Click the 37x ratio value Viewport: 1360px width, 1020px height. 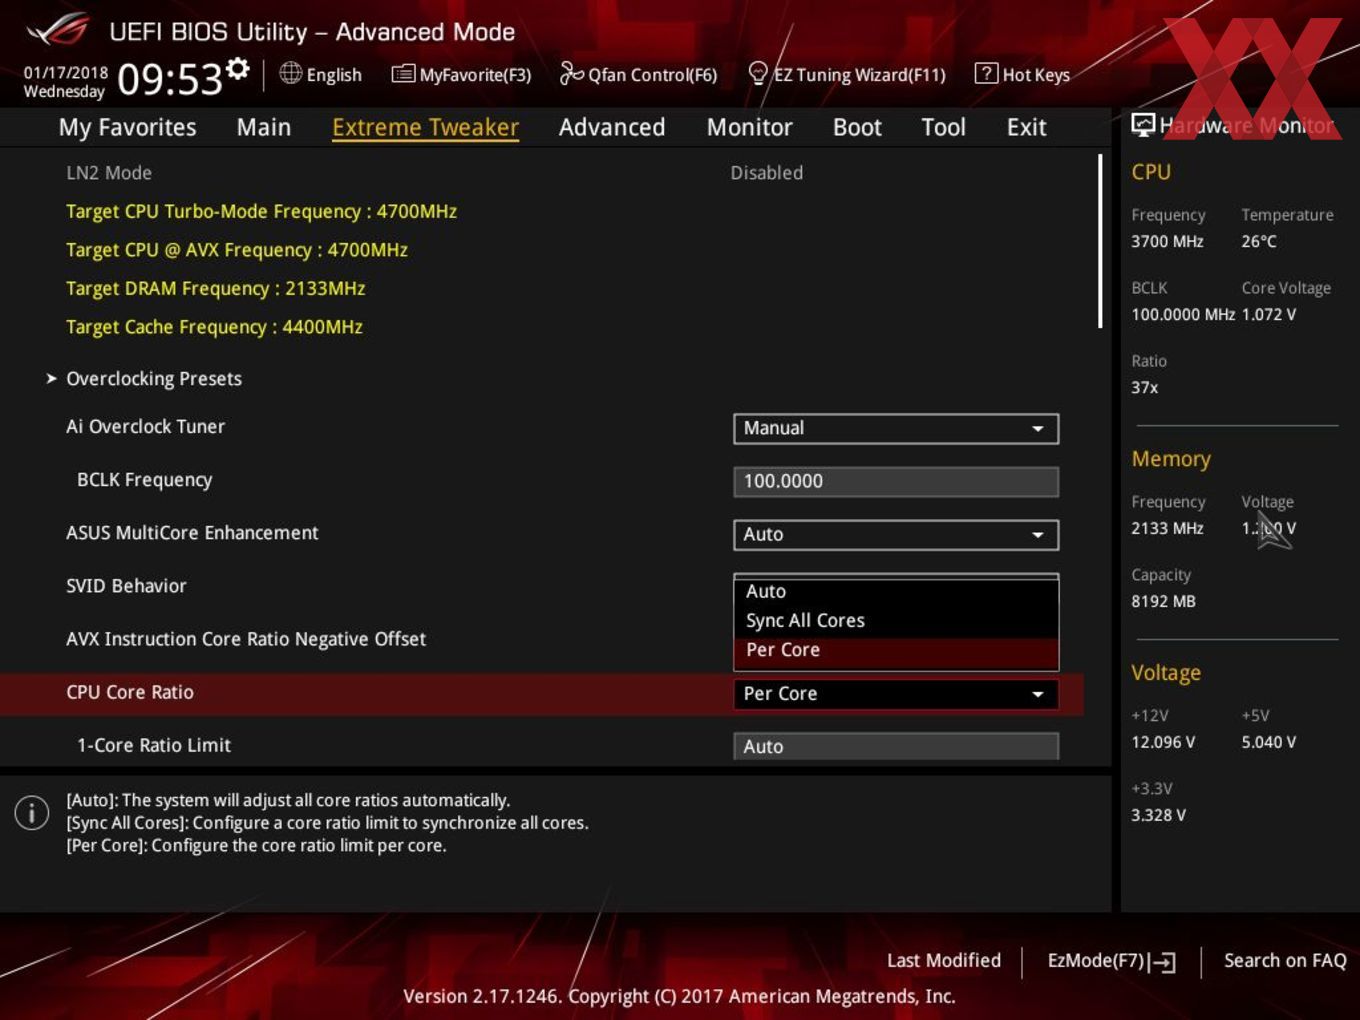tap(1145, 387)
